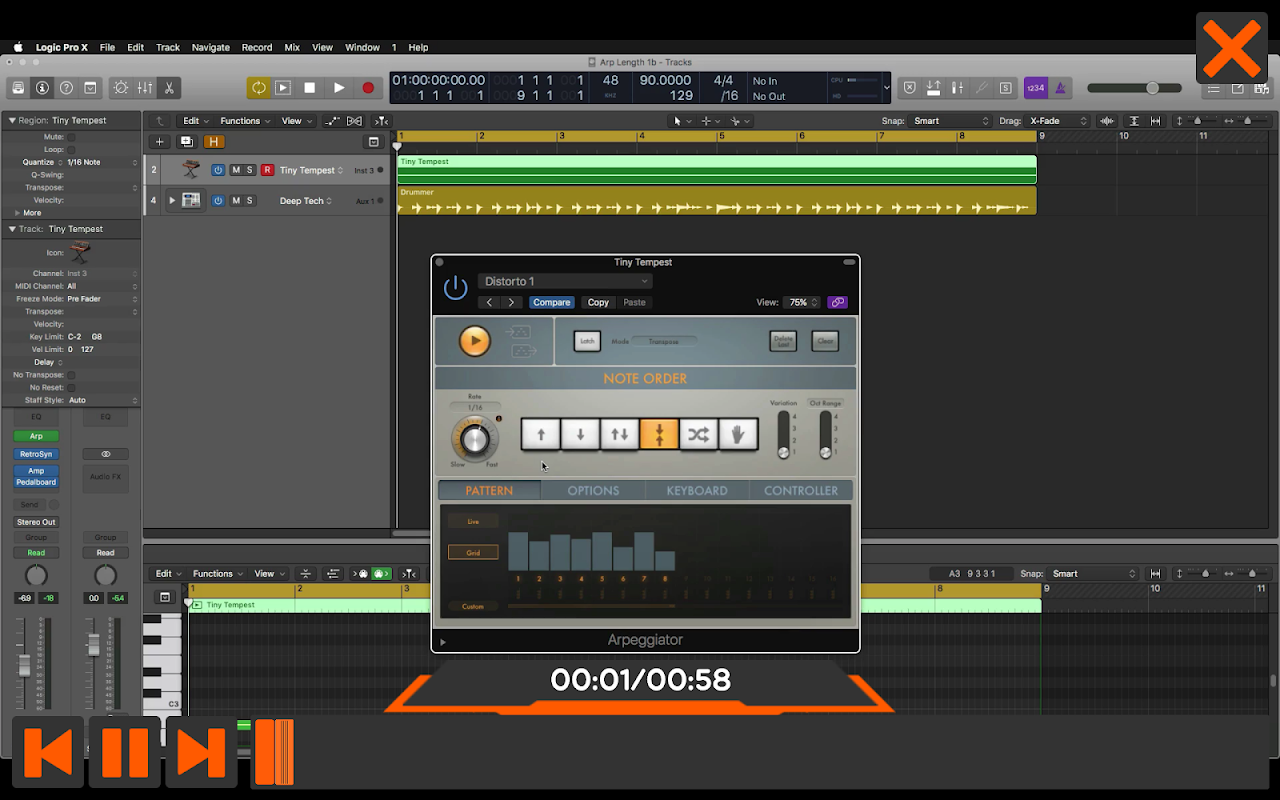Expand the More section in Region inspector
This screenshot has width=1280, height=800.
(x=28, y=213)
